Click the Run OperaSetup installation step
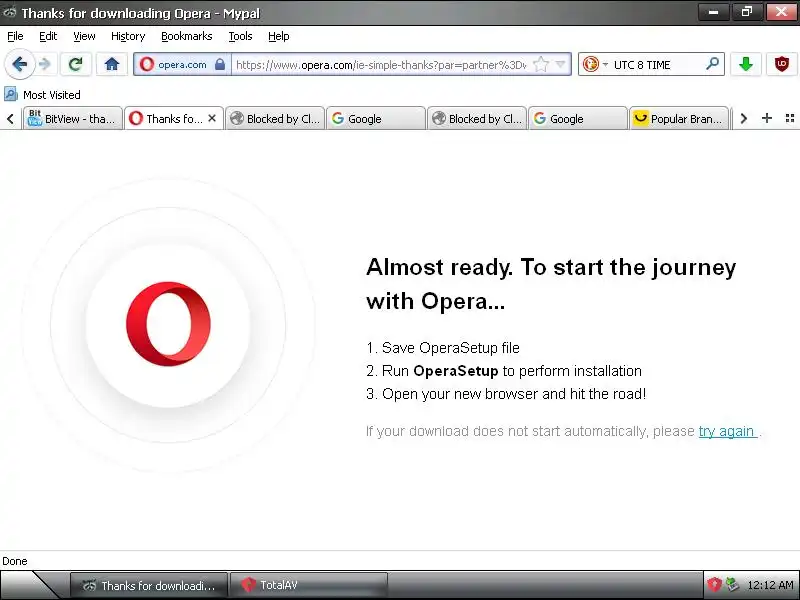Viewport: 800px width, 600px height. coord(504,371)
